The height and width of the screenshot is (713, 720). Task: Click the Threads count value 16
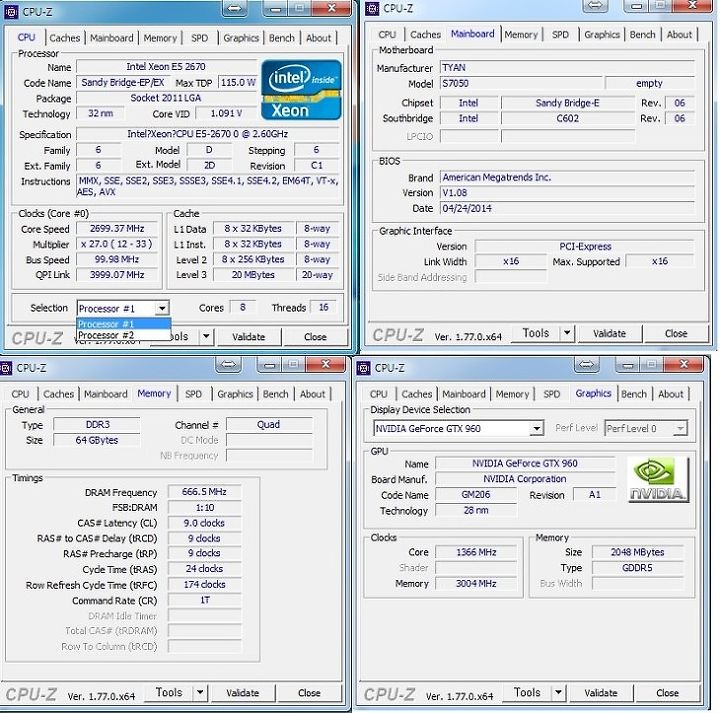324,307
